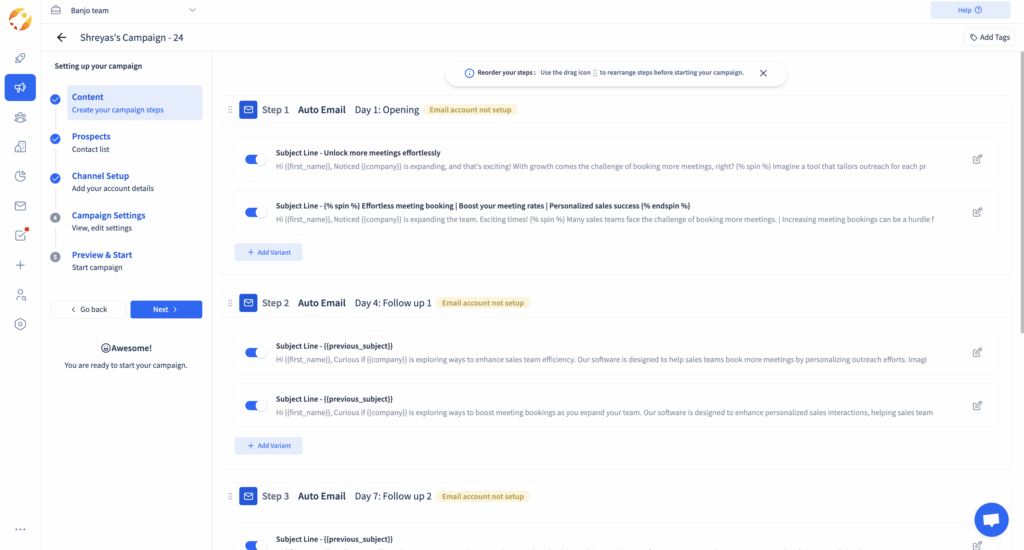Screen dimensions: 1024x550
Task: Click Add Variant under Step 1
Action: click(268, 253)
